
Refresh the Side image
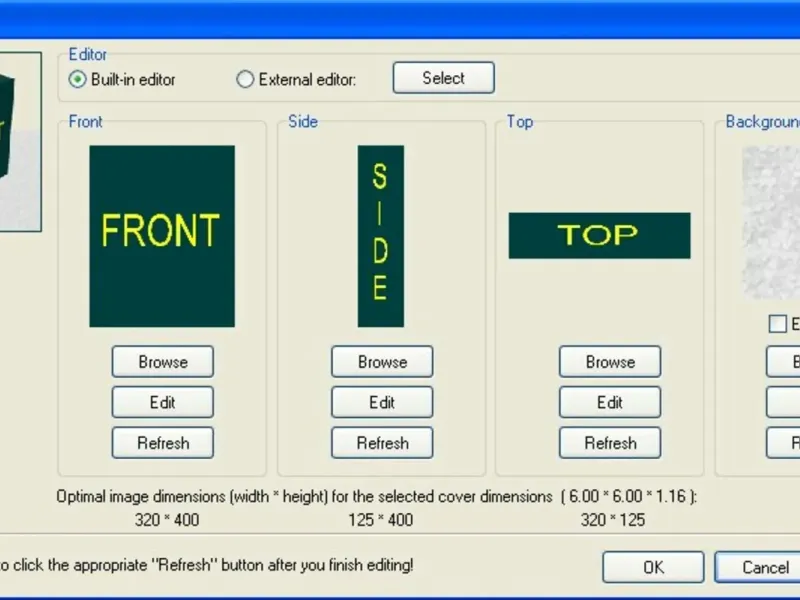pyautogui.click(x=382, y=442)
